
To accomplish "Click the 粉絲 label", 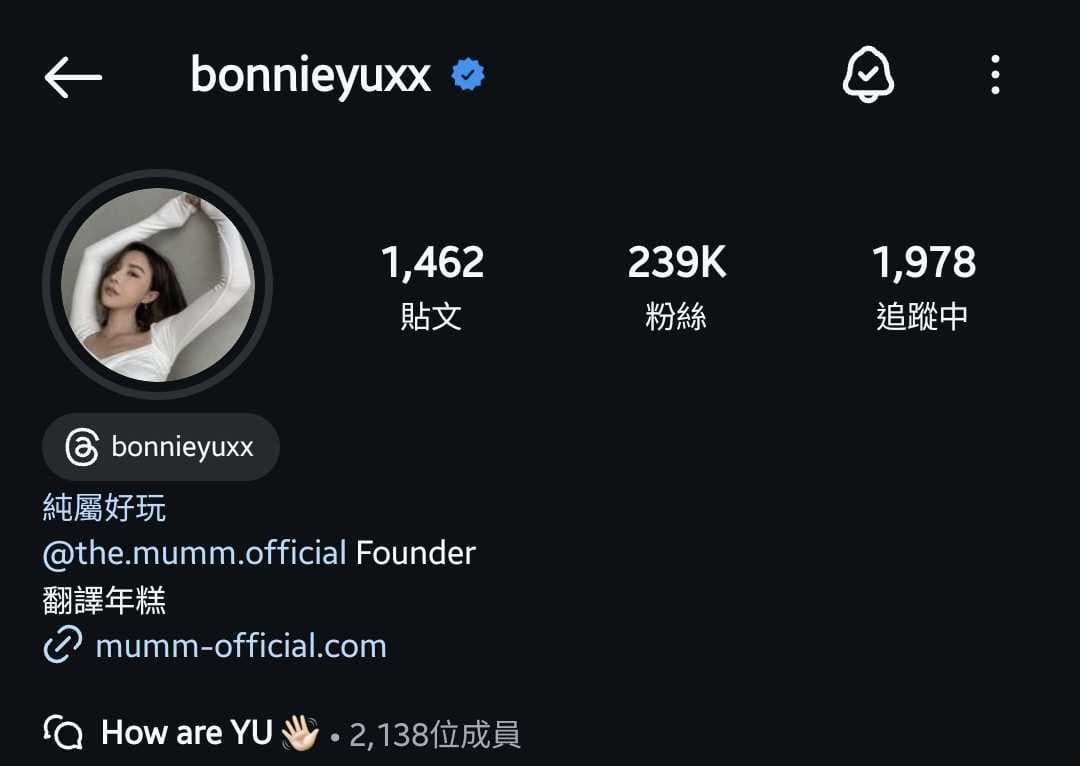I will [676, 317].
